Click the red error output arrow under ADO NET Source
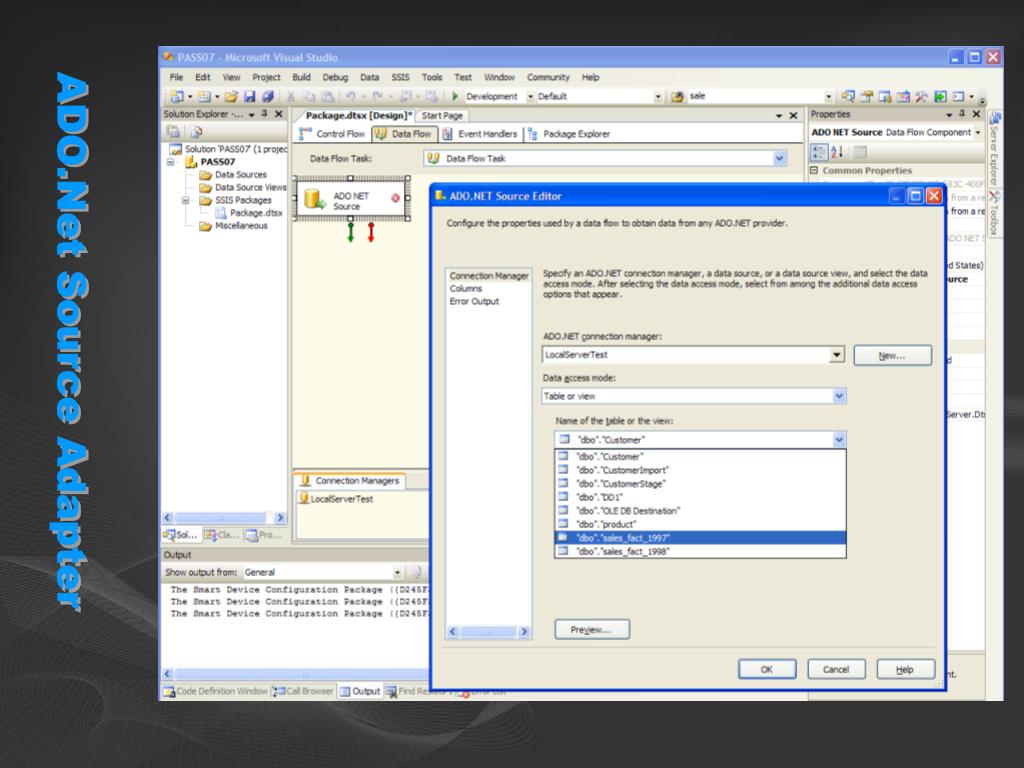 [371, 232]
